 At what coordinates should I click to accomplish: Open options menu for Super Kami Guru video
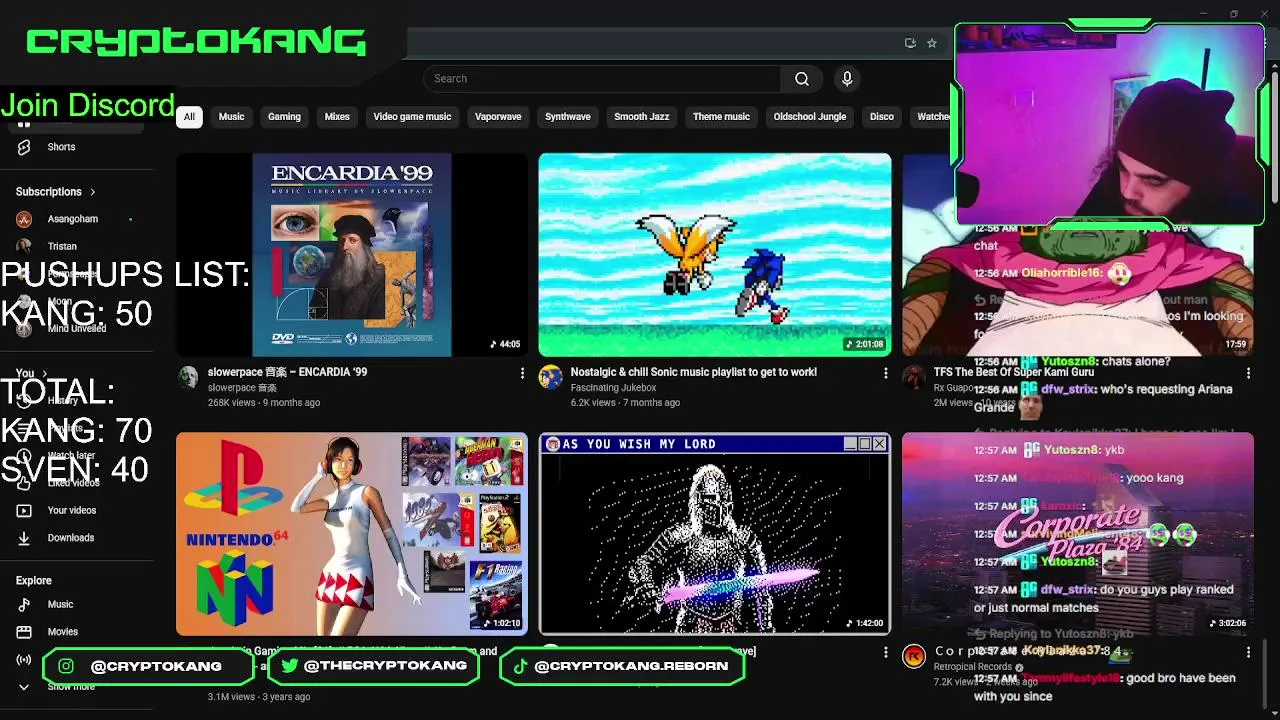coord(1248,373)
